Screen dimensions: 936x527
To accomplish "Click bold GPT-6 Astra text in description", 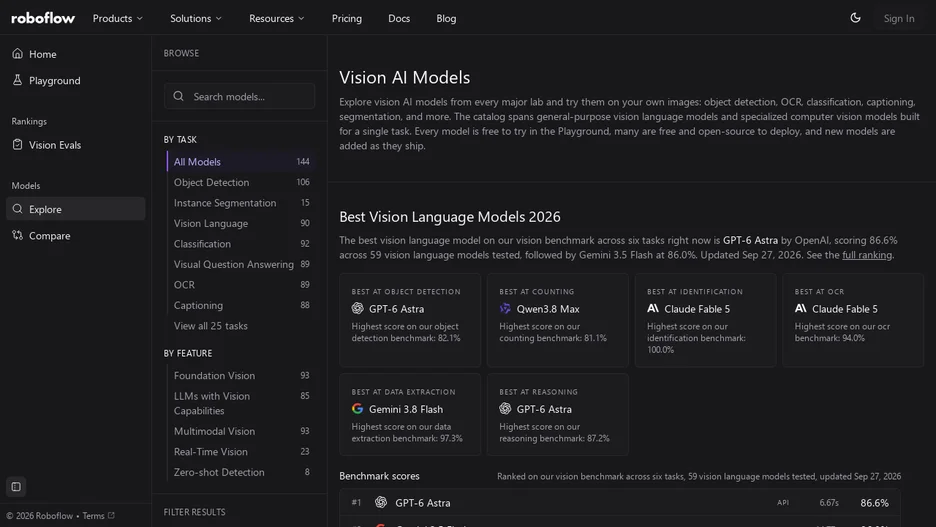I will point(750,240).
